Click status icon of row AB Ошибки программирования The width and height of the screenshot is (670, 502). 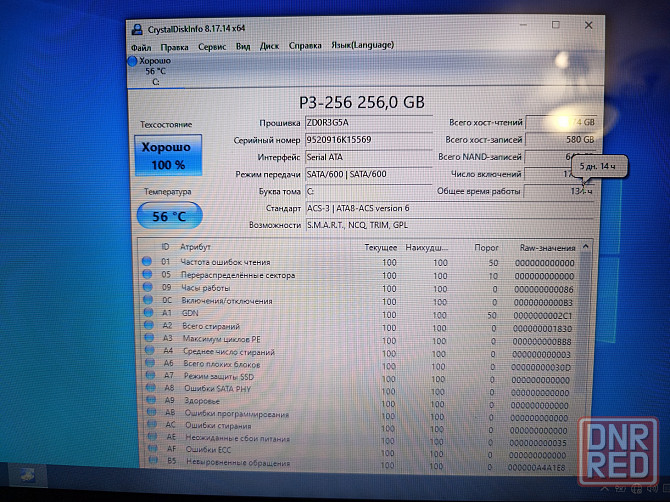coord(152,412)
